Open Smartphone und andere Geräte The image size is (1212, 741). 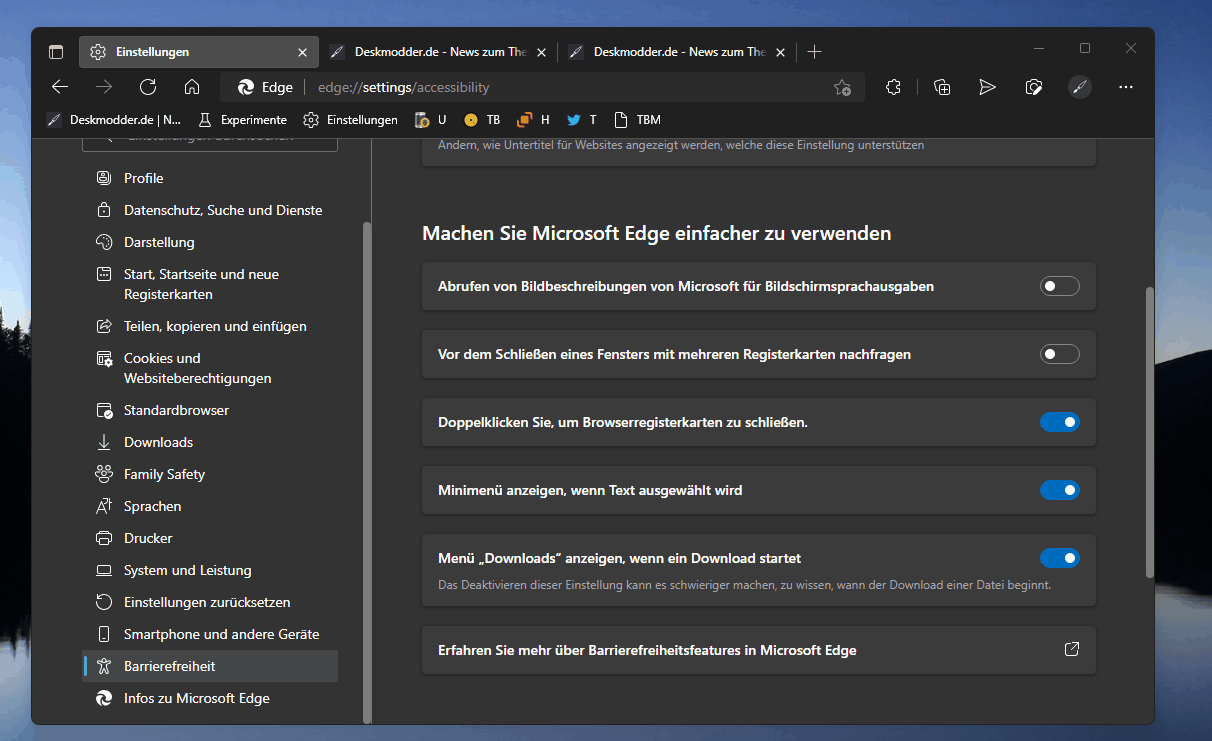(x=210, y=634)
